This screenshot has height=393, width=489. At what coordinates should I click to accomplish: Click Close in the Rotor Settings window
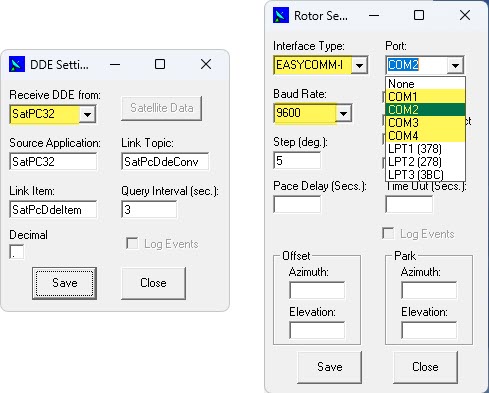pyautogui.click(x=425, y=367)
